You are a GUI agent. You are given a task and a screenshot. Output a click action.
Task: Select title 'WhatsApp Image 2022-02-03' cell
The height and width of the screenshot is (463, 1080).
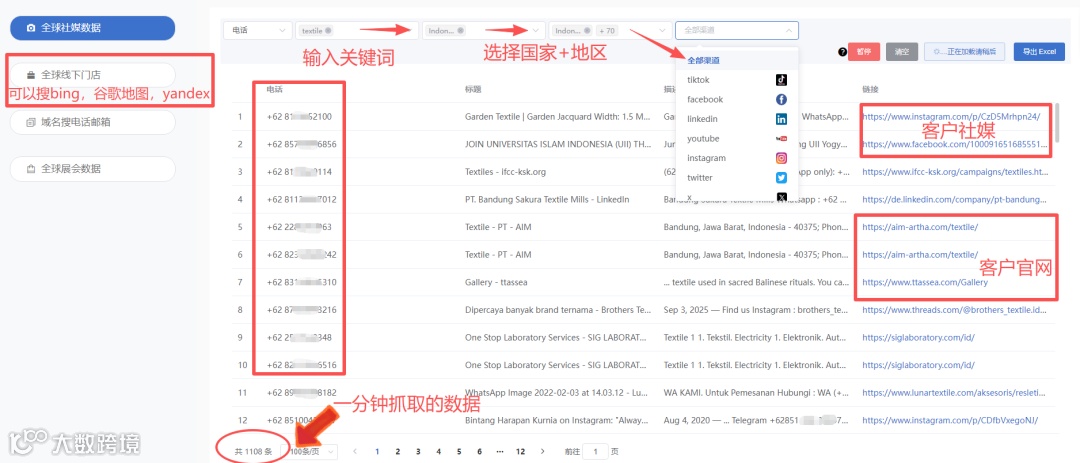tap(557, 393)
